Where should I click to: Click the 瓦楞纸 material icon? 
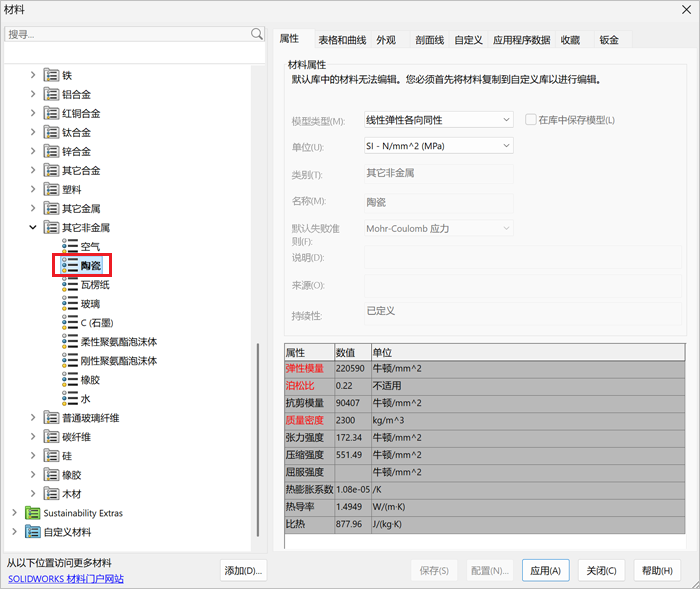(70, 284)
